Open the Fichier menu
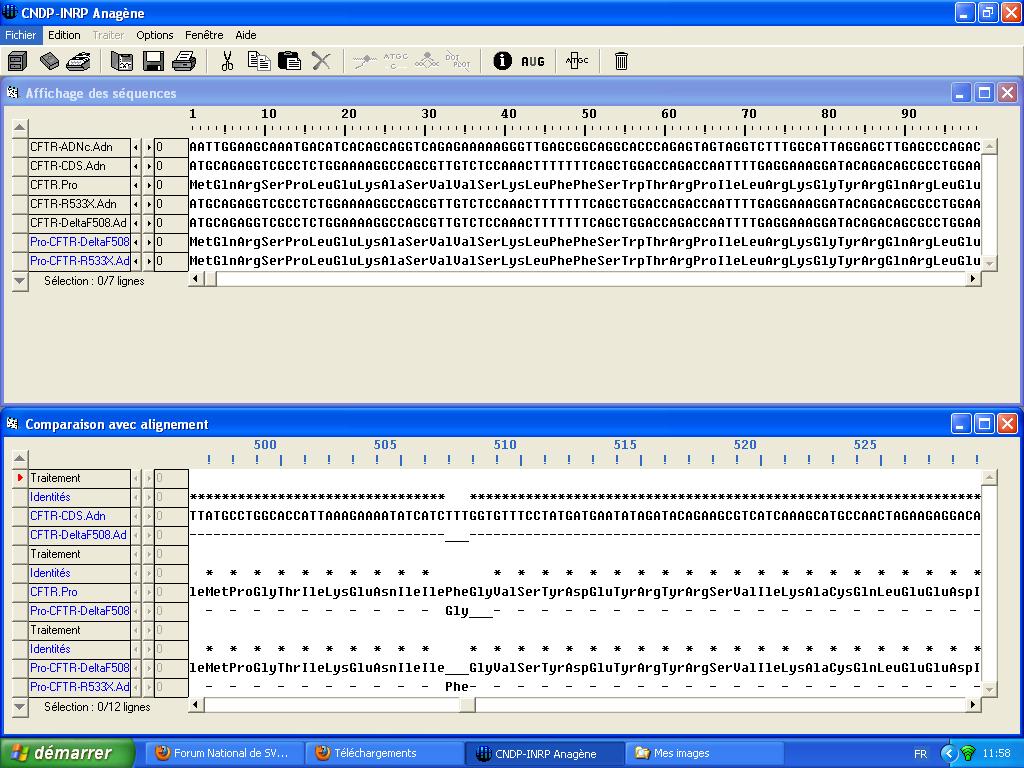Image resolution: width=1024 pixels, height=768 pixels. [x=20, y=35]
